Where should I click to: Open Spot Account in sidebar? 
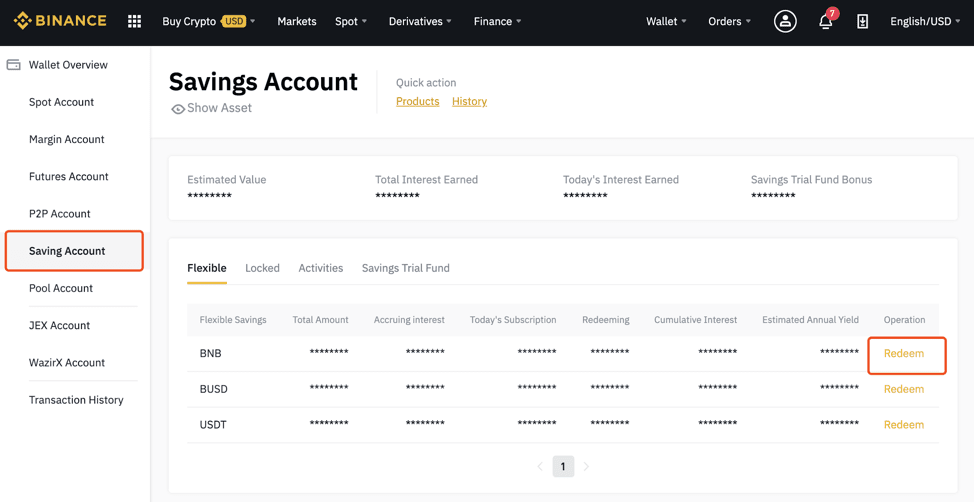tap(61, 102)
